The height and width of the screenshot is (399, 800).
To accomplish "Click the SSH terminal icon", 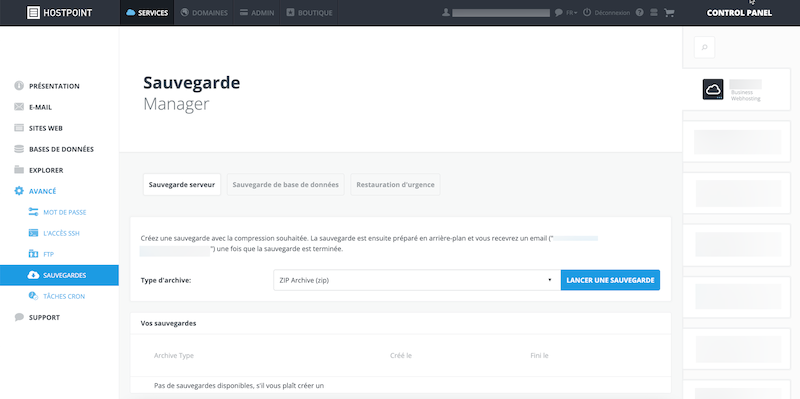I will coord(33,233).
